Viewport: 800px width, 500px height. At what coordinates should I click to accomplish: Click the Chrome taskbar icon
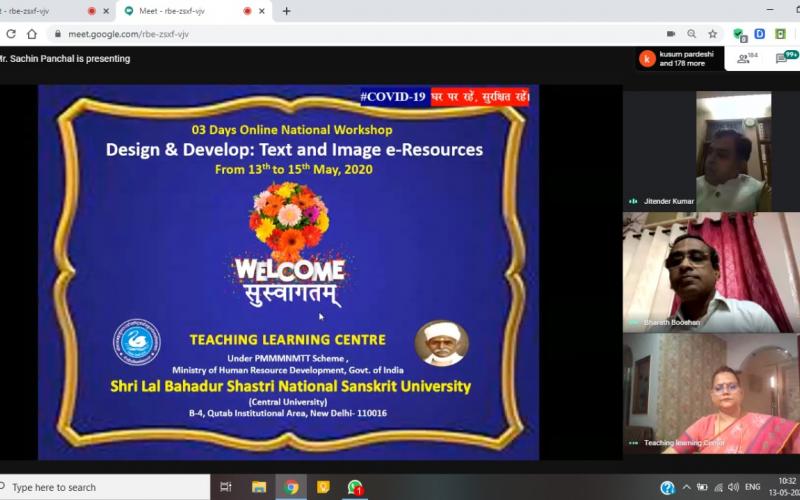pos(291,487)
